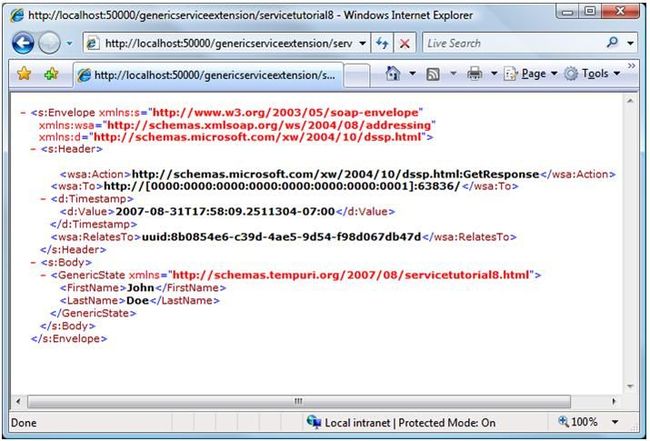This screenshot has height=441, width=650.
Task: Open the zoom level dropdown arrow
Action: click(x=615, y=422)
